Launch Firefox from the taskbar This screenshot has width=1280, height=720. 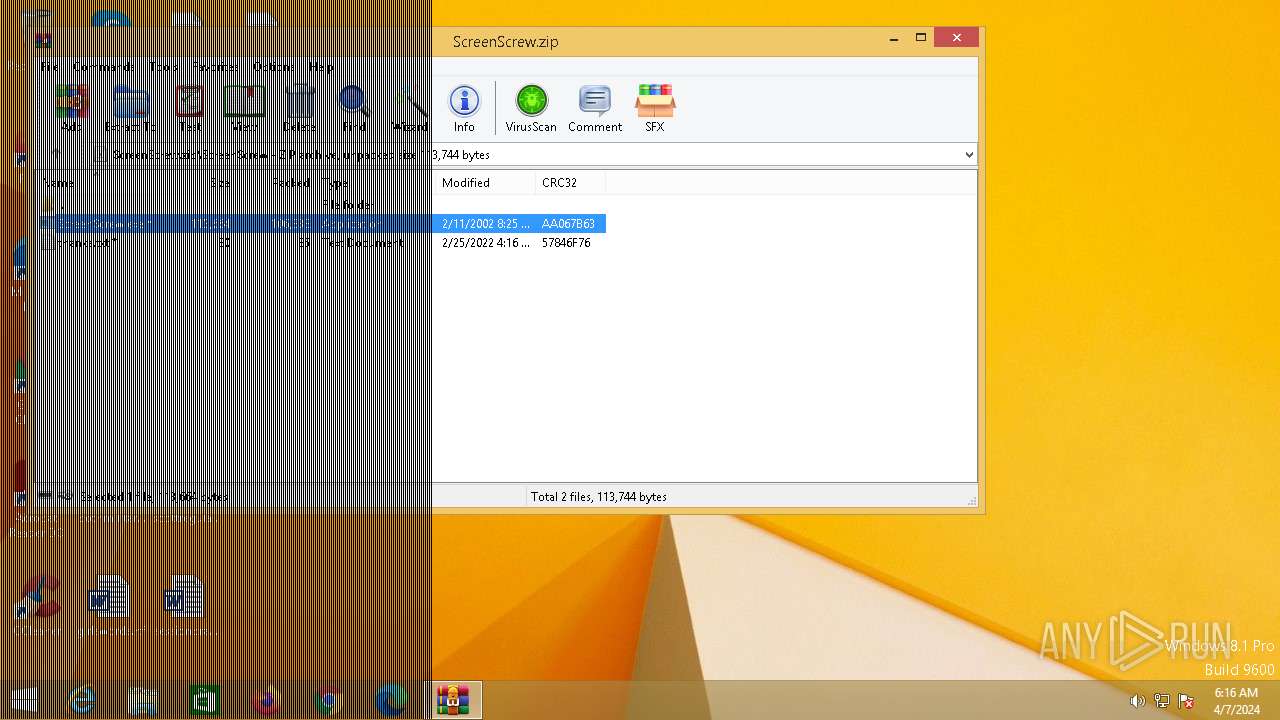266,700
